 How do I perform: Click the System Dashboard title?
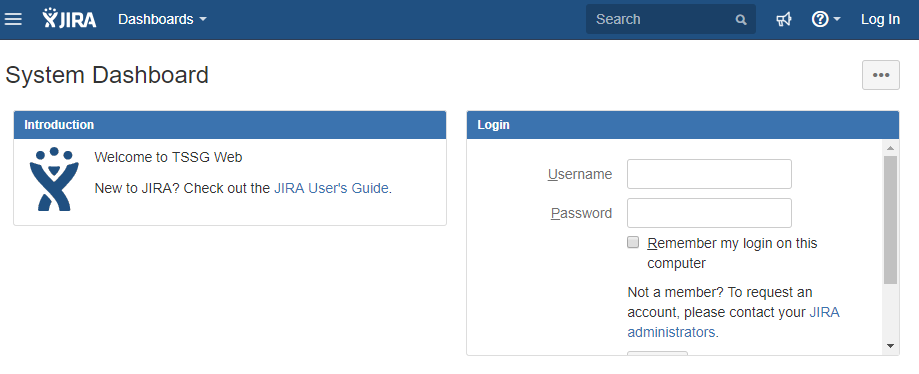[x=107, y=75]
